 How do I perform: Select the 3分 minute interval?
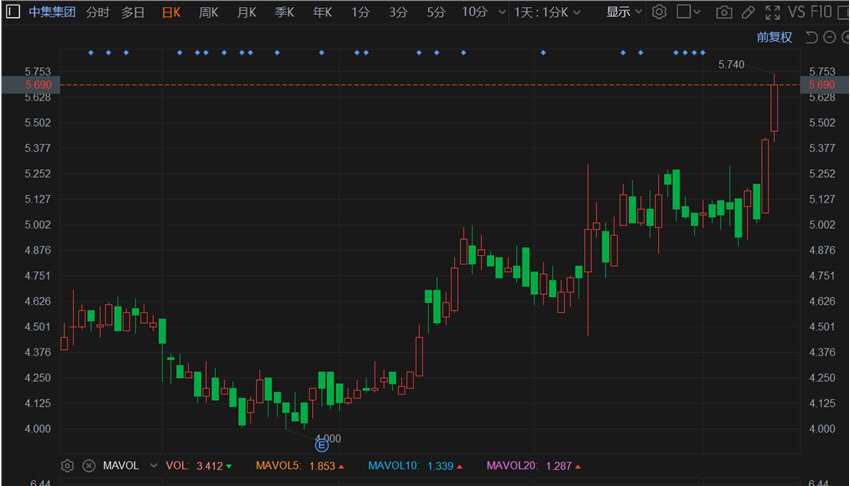398,12
